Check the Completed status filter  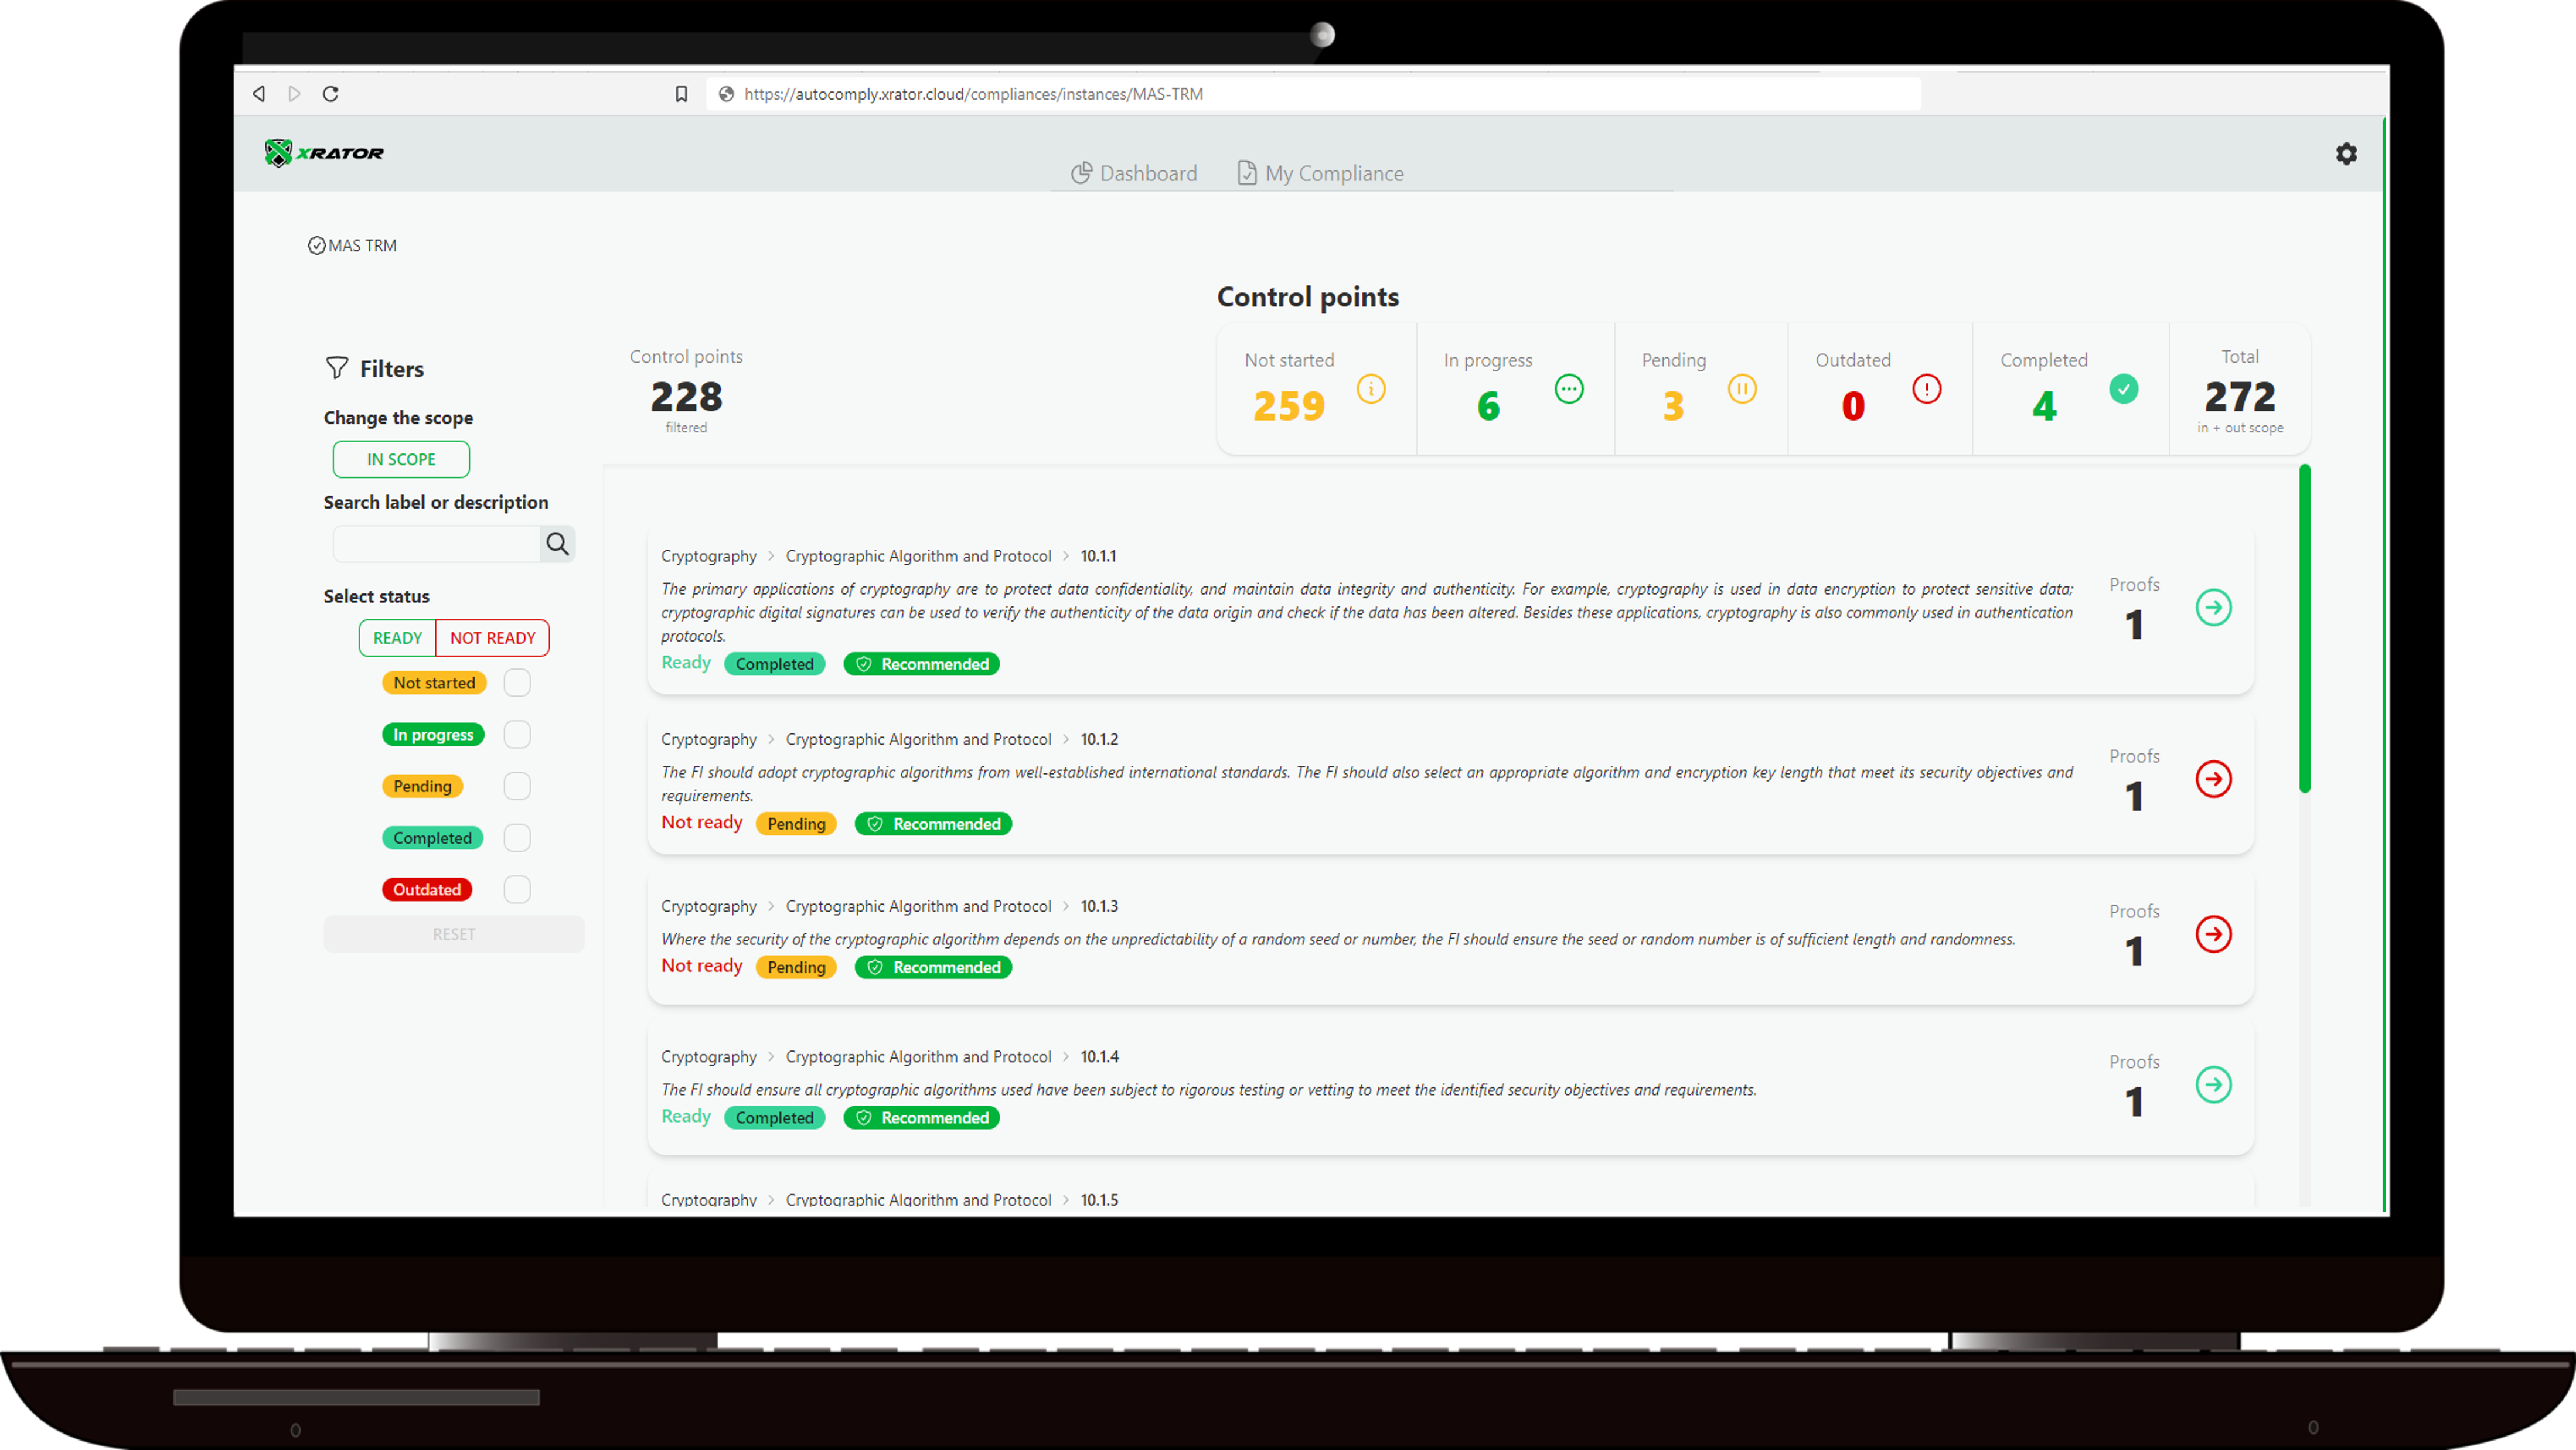point(517,837)
